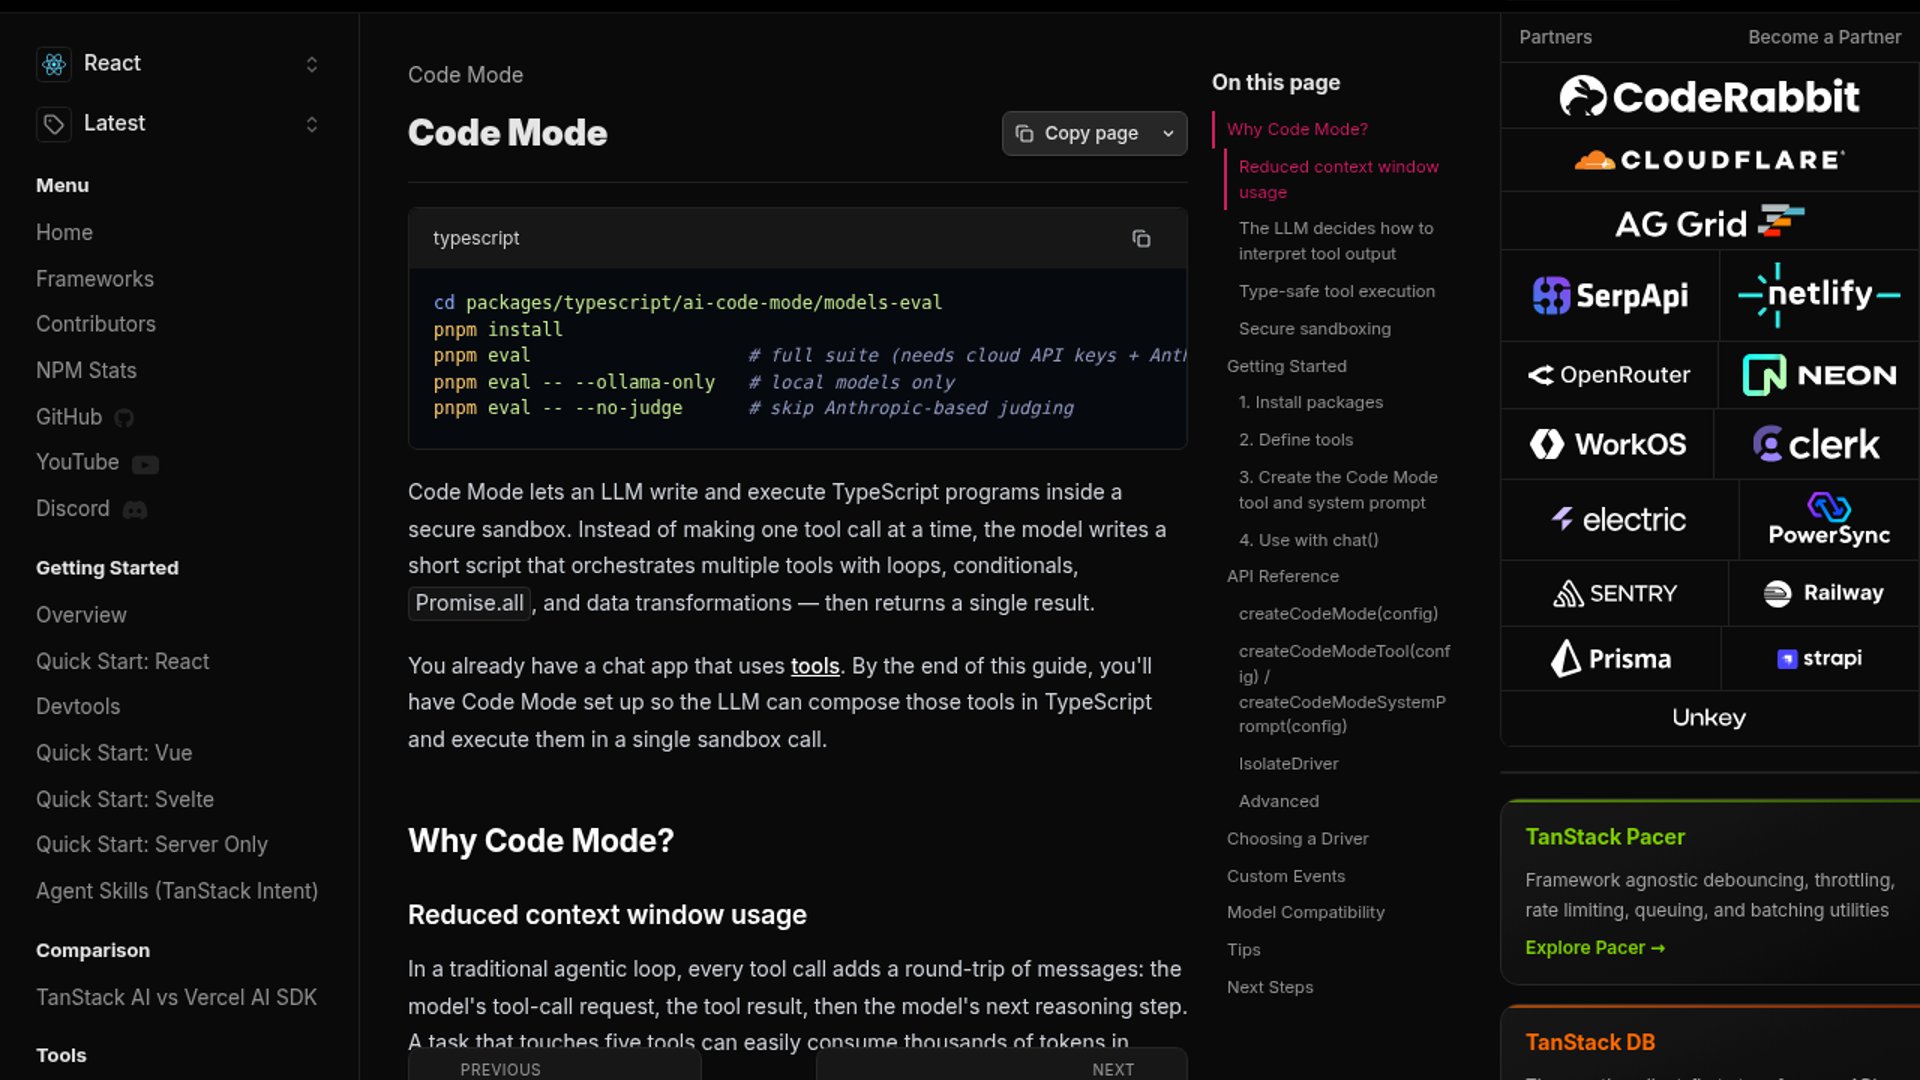
Task: Open the Sentry partner logo
Action: 1614,593
